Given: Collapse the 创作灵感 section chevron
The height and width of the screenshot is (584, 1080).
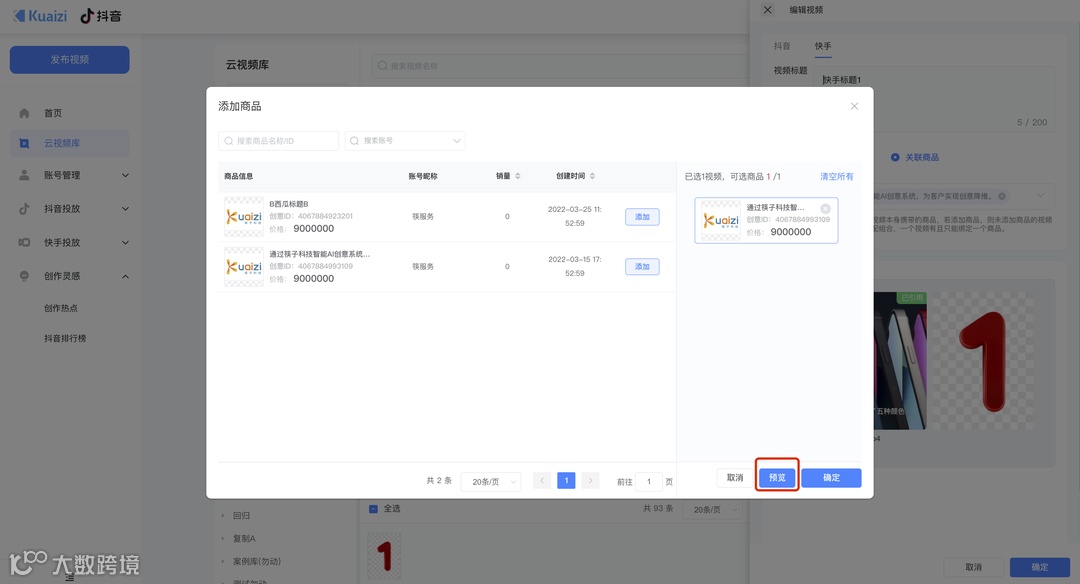Looking at the screenshot, I should pos(125,275).
